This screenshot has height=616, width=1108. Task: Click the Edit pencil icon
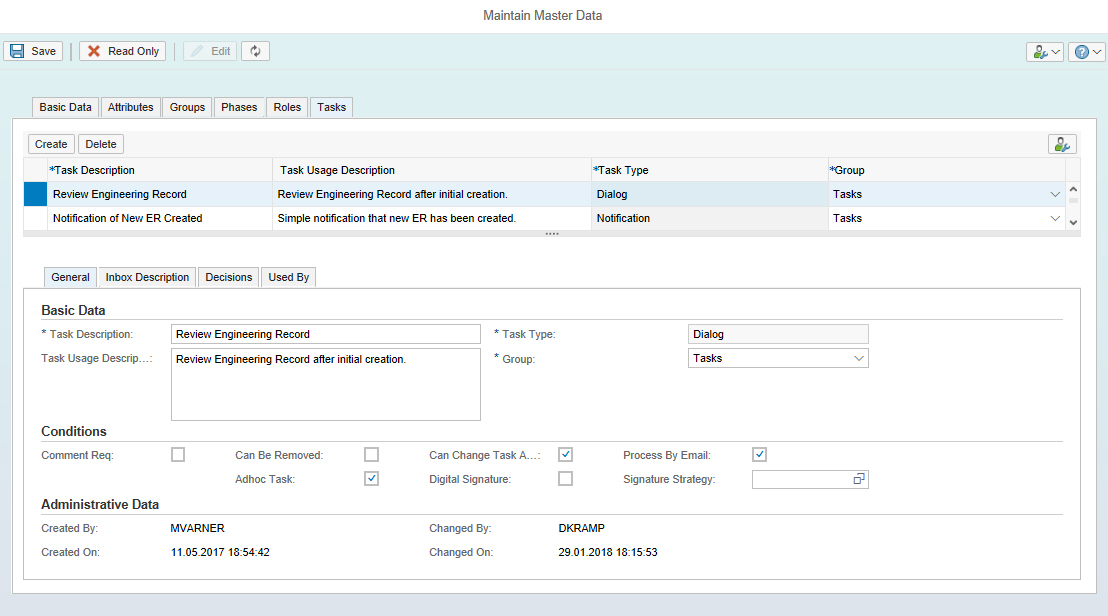tap(195, 51)
